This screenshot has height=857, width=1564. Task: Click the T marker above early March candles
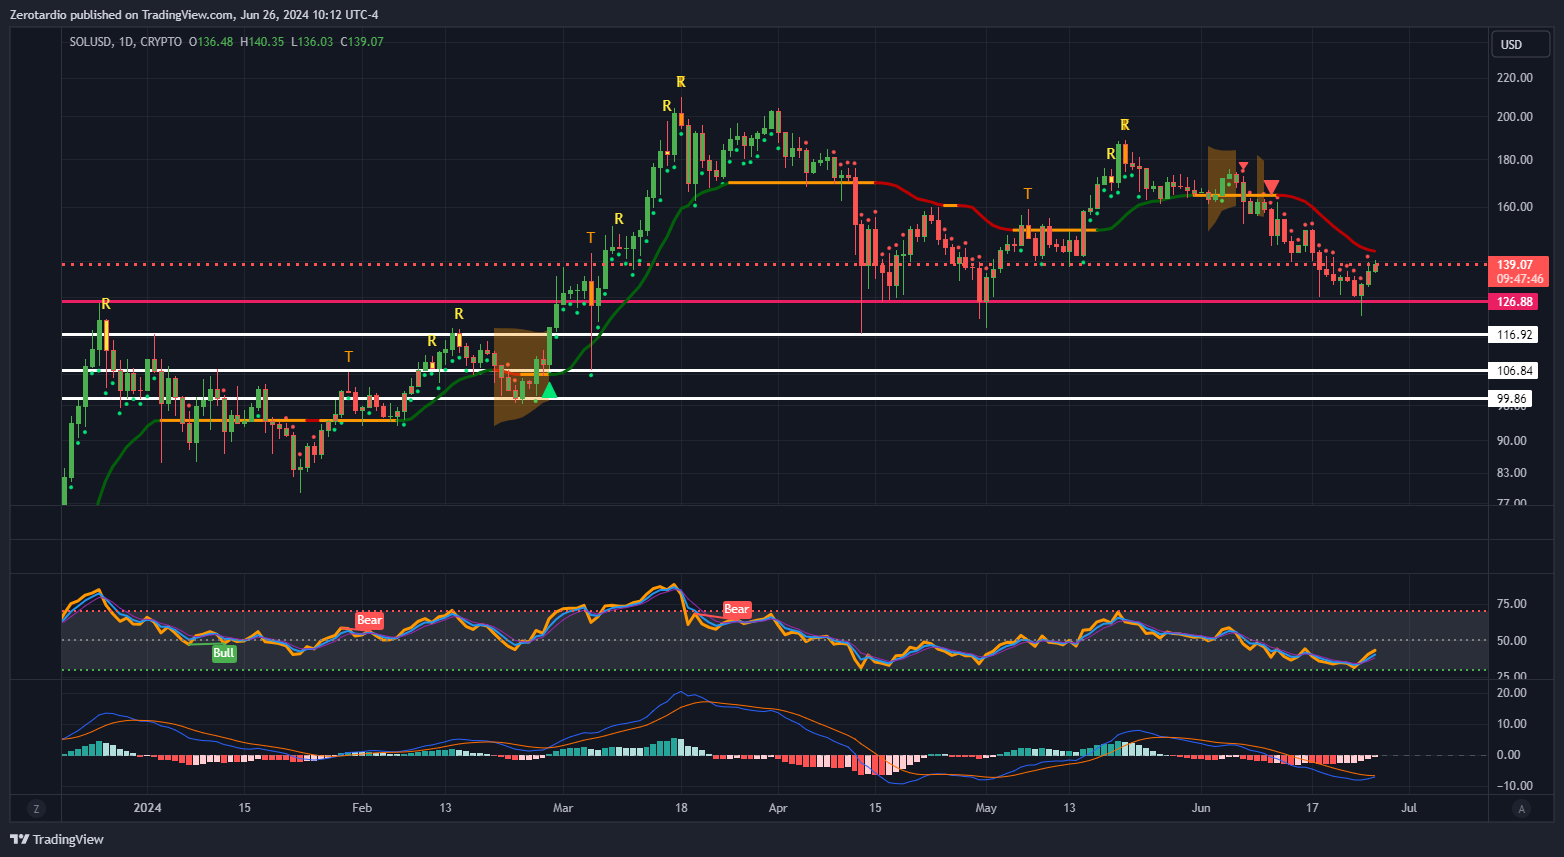pos(591,237)
